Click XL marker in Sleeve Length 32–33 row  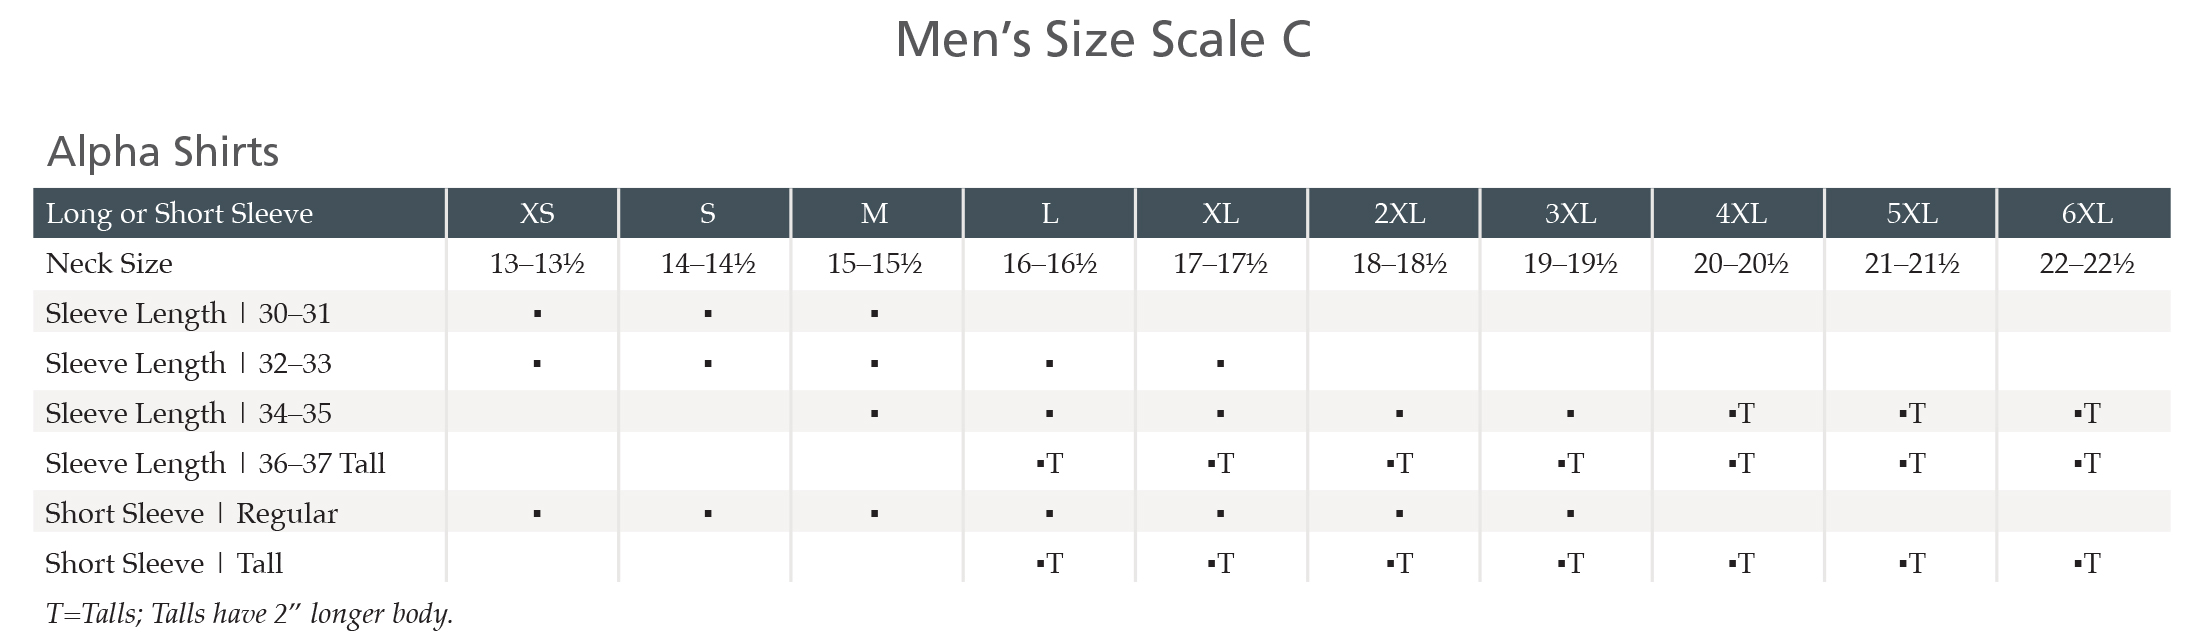coord(1220,364)
